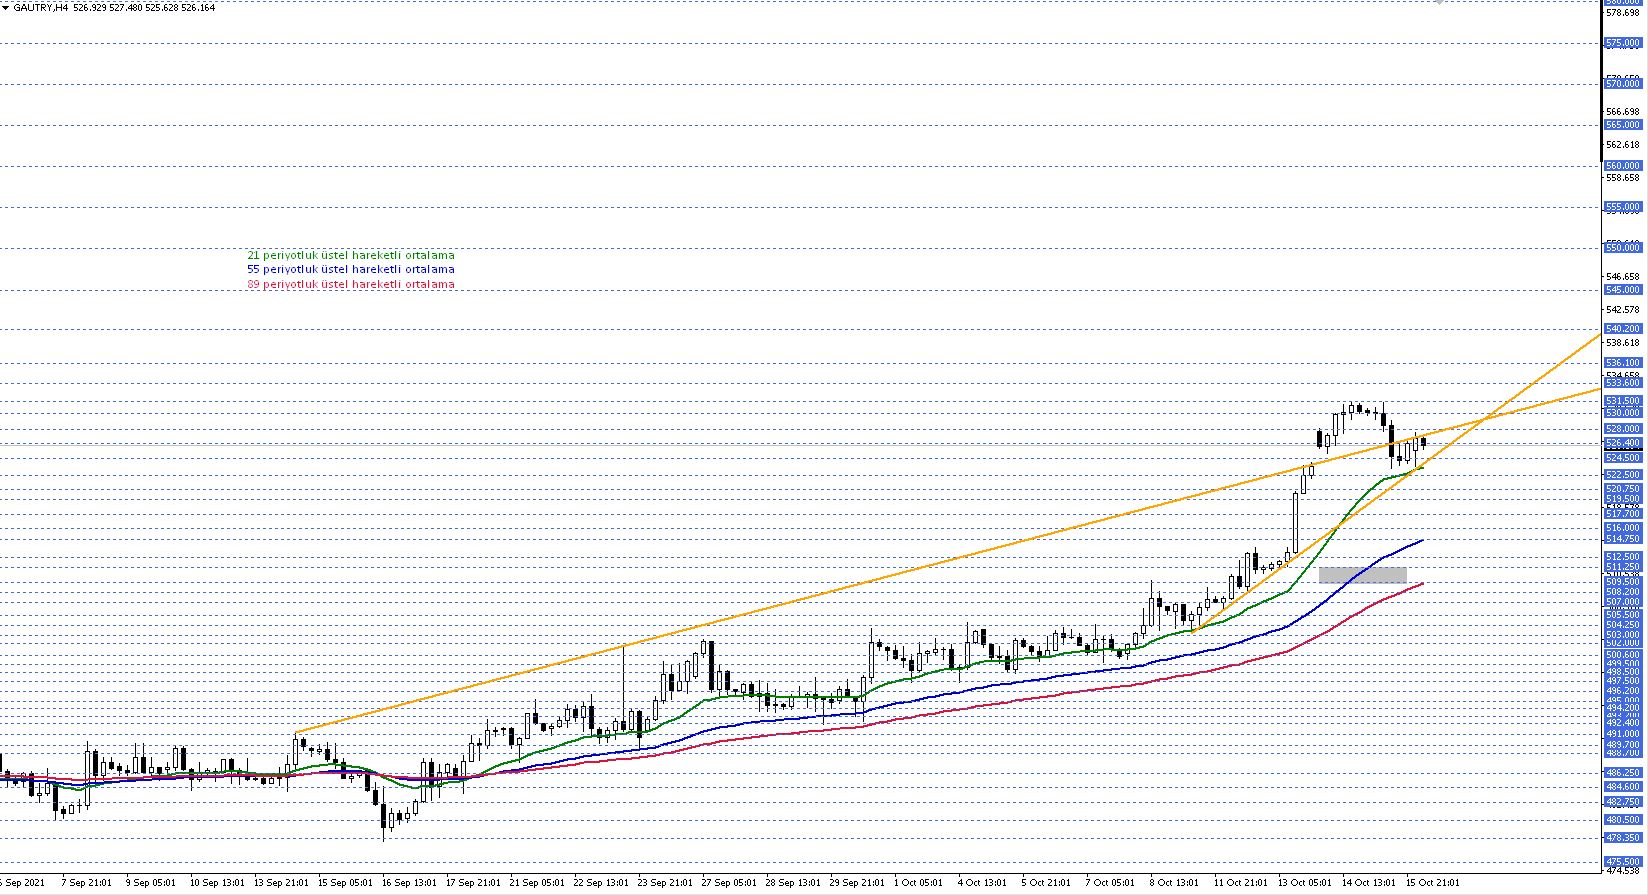Click the '27 Sep 05:01' time axis label
This screenshot has height=895, width=1648.
pyautogui.click(x=730, y=883)
